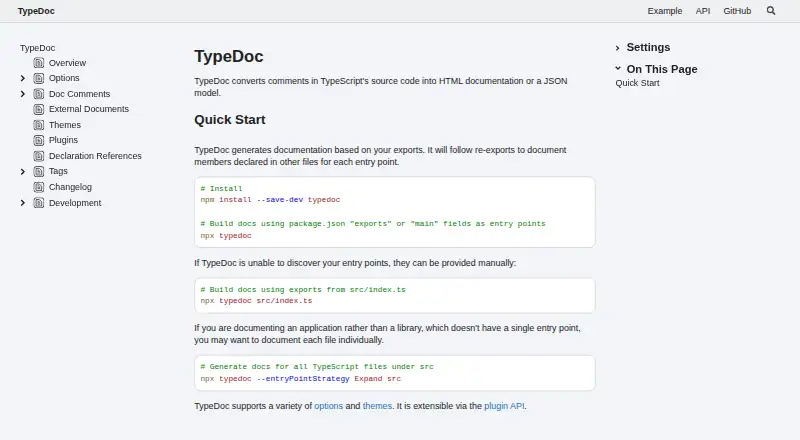The width and height of the screenshot is (800, 440).
Task: Expand the Tags tree section
Action: (22, 172)
